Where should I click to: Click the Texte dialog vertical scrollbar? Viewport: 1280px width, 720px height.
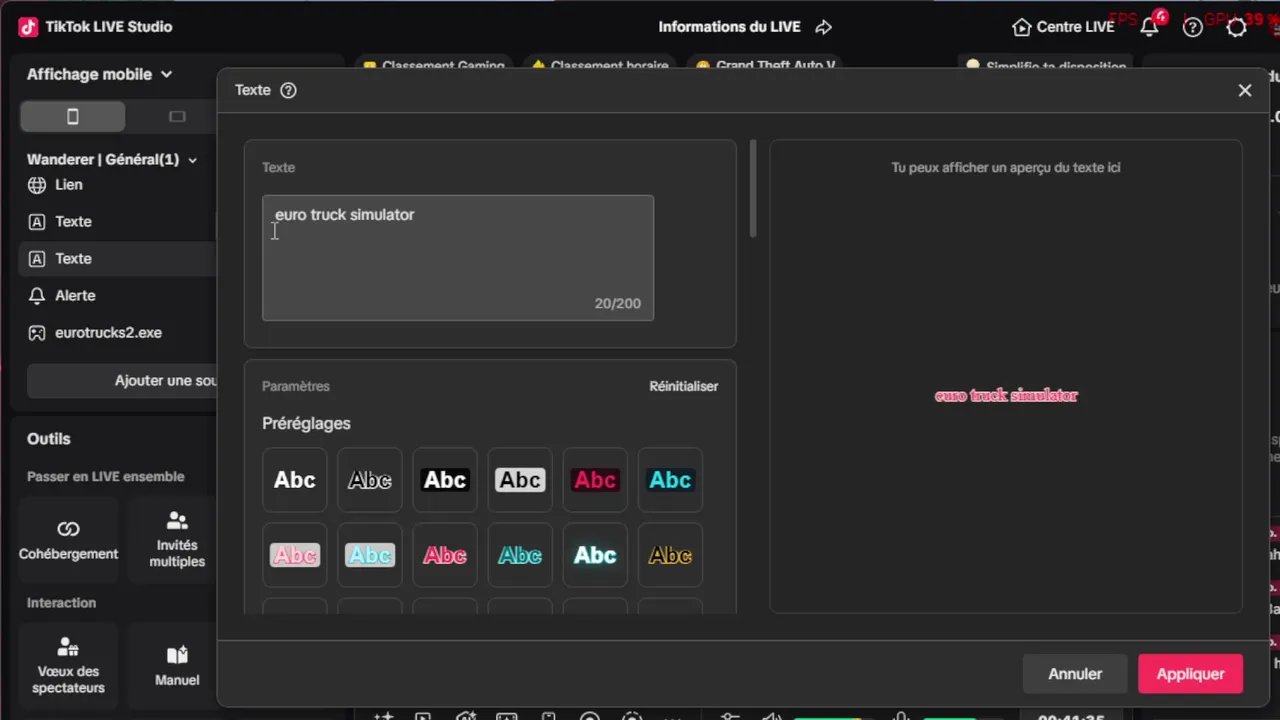[x=753, y=189]
